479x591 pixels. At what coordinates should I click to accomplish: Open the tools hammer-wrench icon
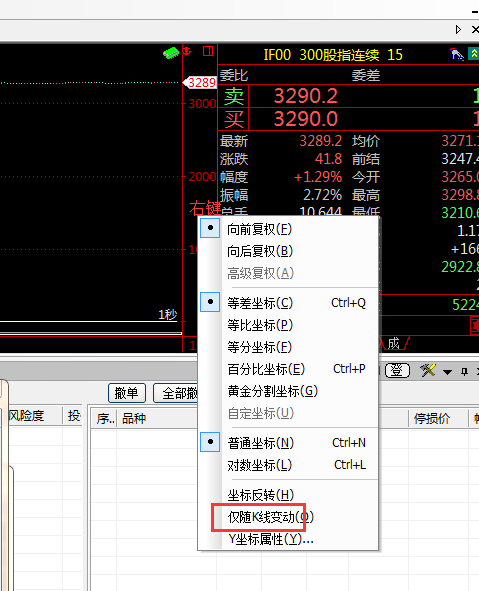click(x=428, y=371)
